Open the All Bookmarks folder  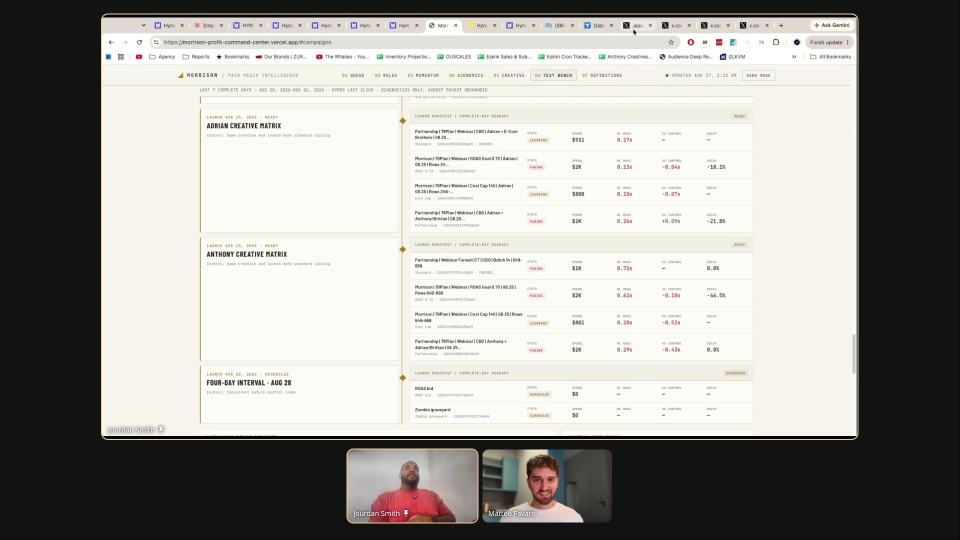click(x=830, y=57)
